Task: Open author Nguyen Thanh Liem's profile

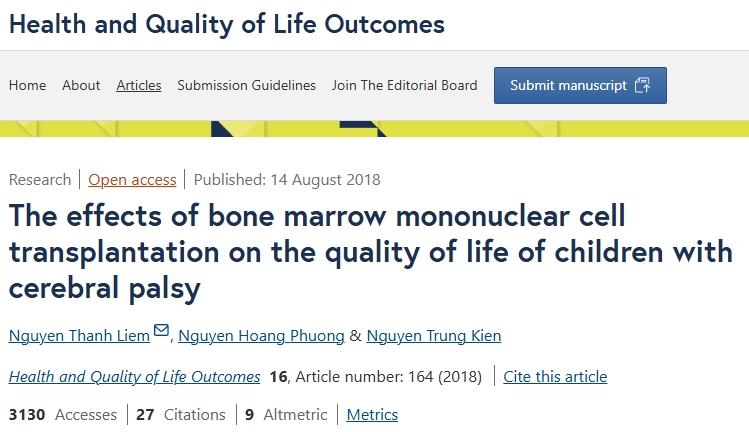Action: (x=79, y=335)
